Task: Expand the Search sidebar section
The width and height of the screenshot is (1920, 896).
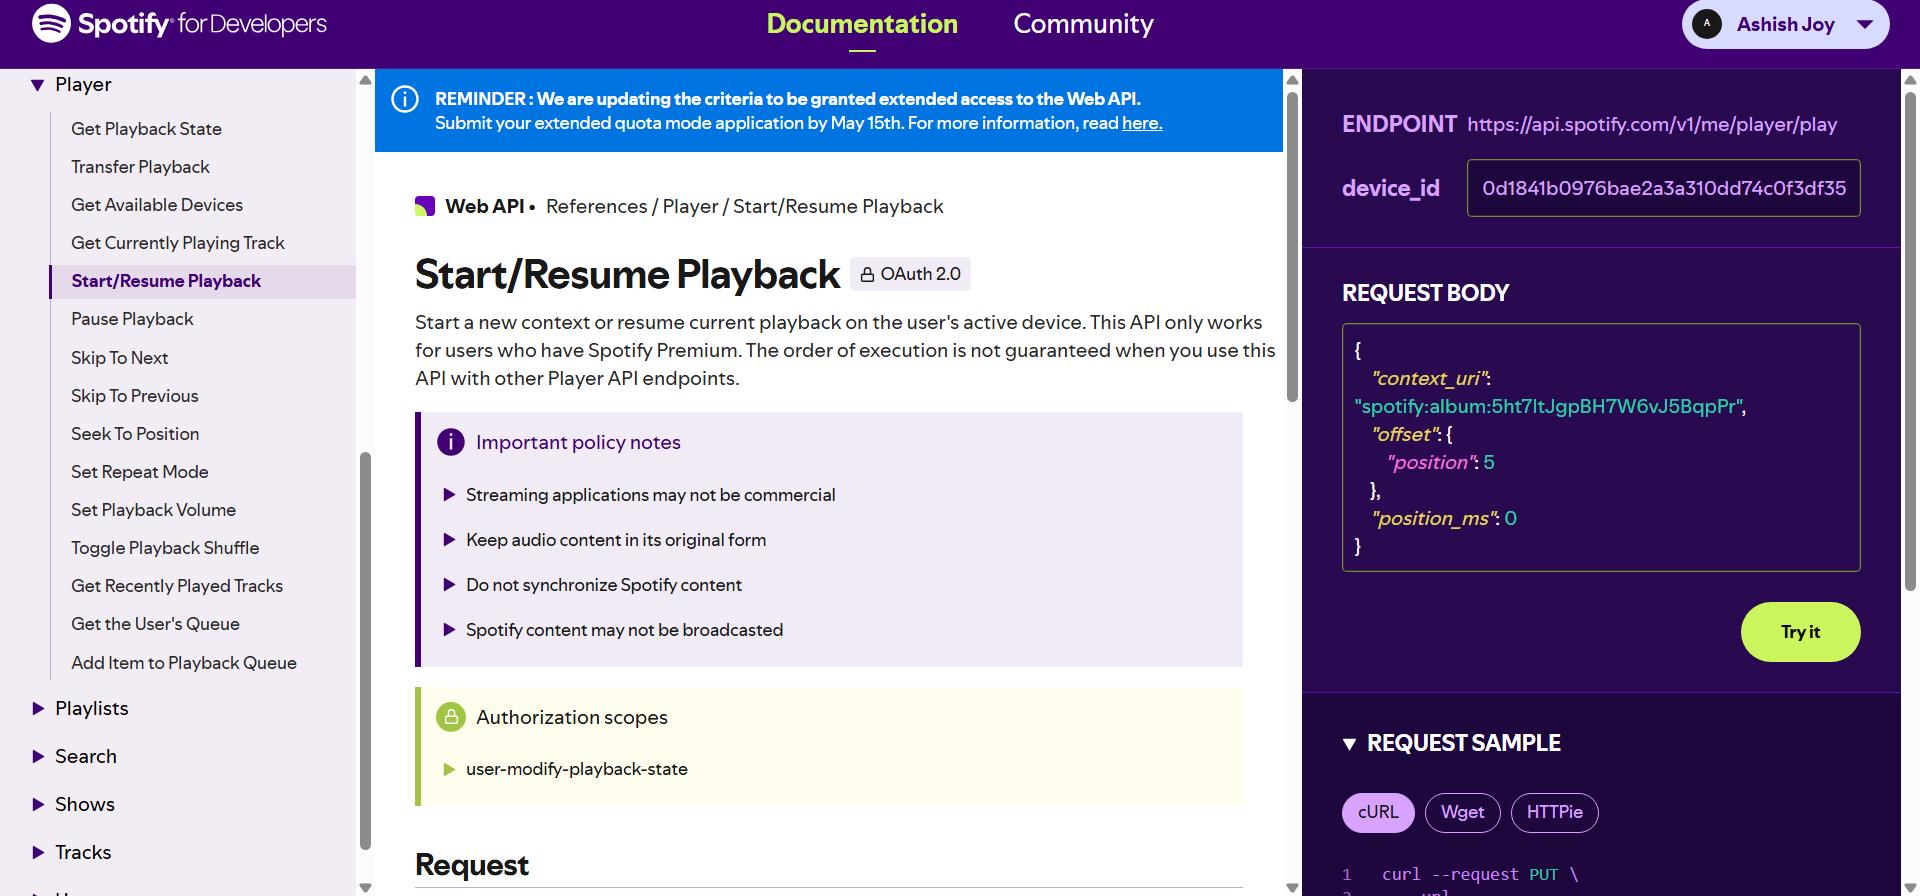Action: (x=38, y=756)
